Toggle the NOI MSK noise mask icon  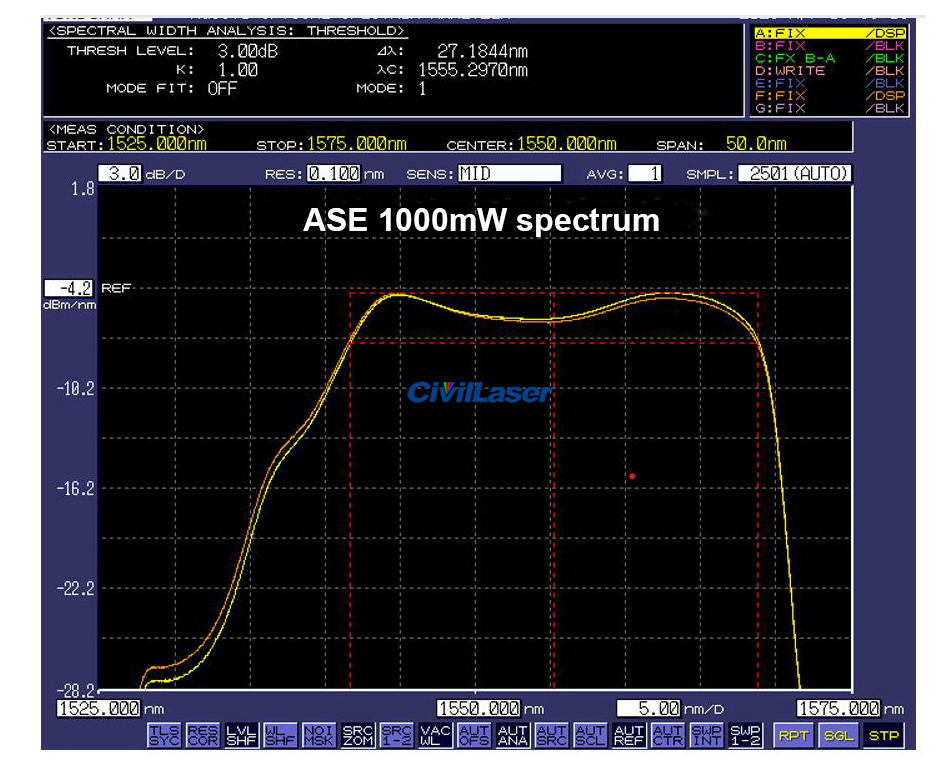pyautogui.click(x=319, y=736)
